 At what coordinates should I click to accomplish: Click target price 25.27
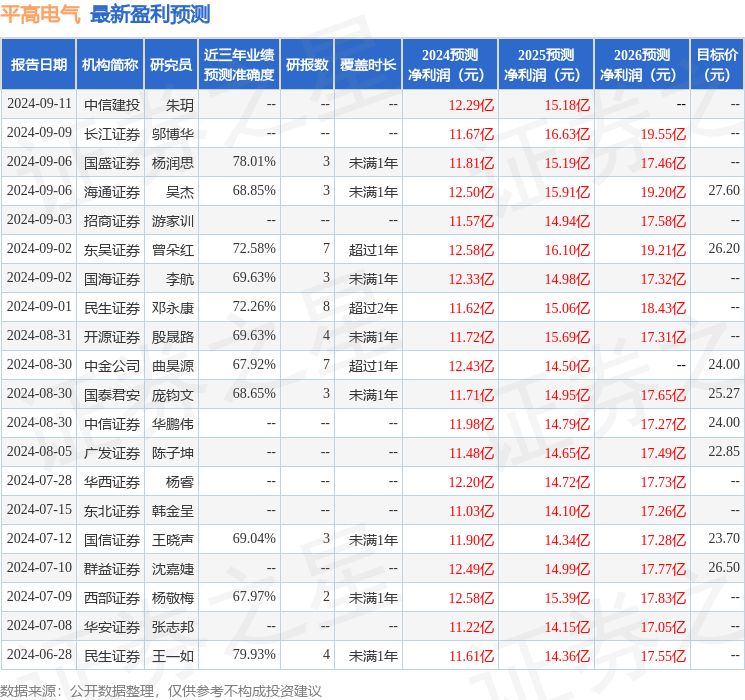tap(724, 393)
